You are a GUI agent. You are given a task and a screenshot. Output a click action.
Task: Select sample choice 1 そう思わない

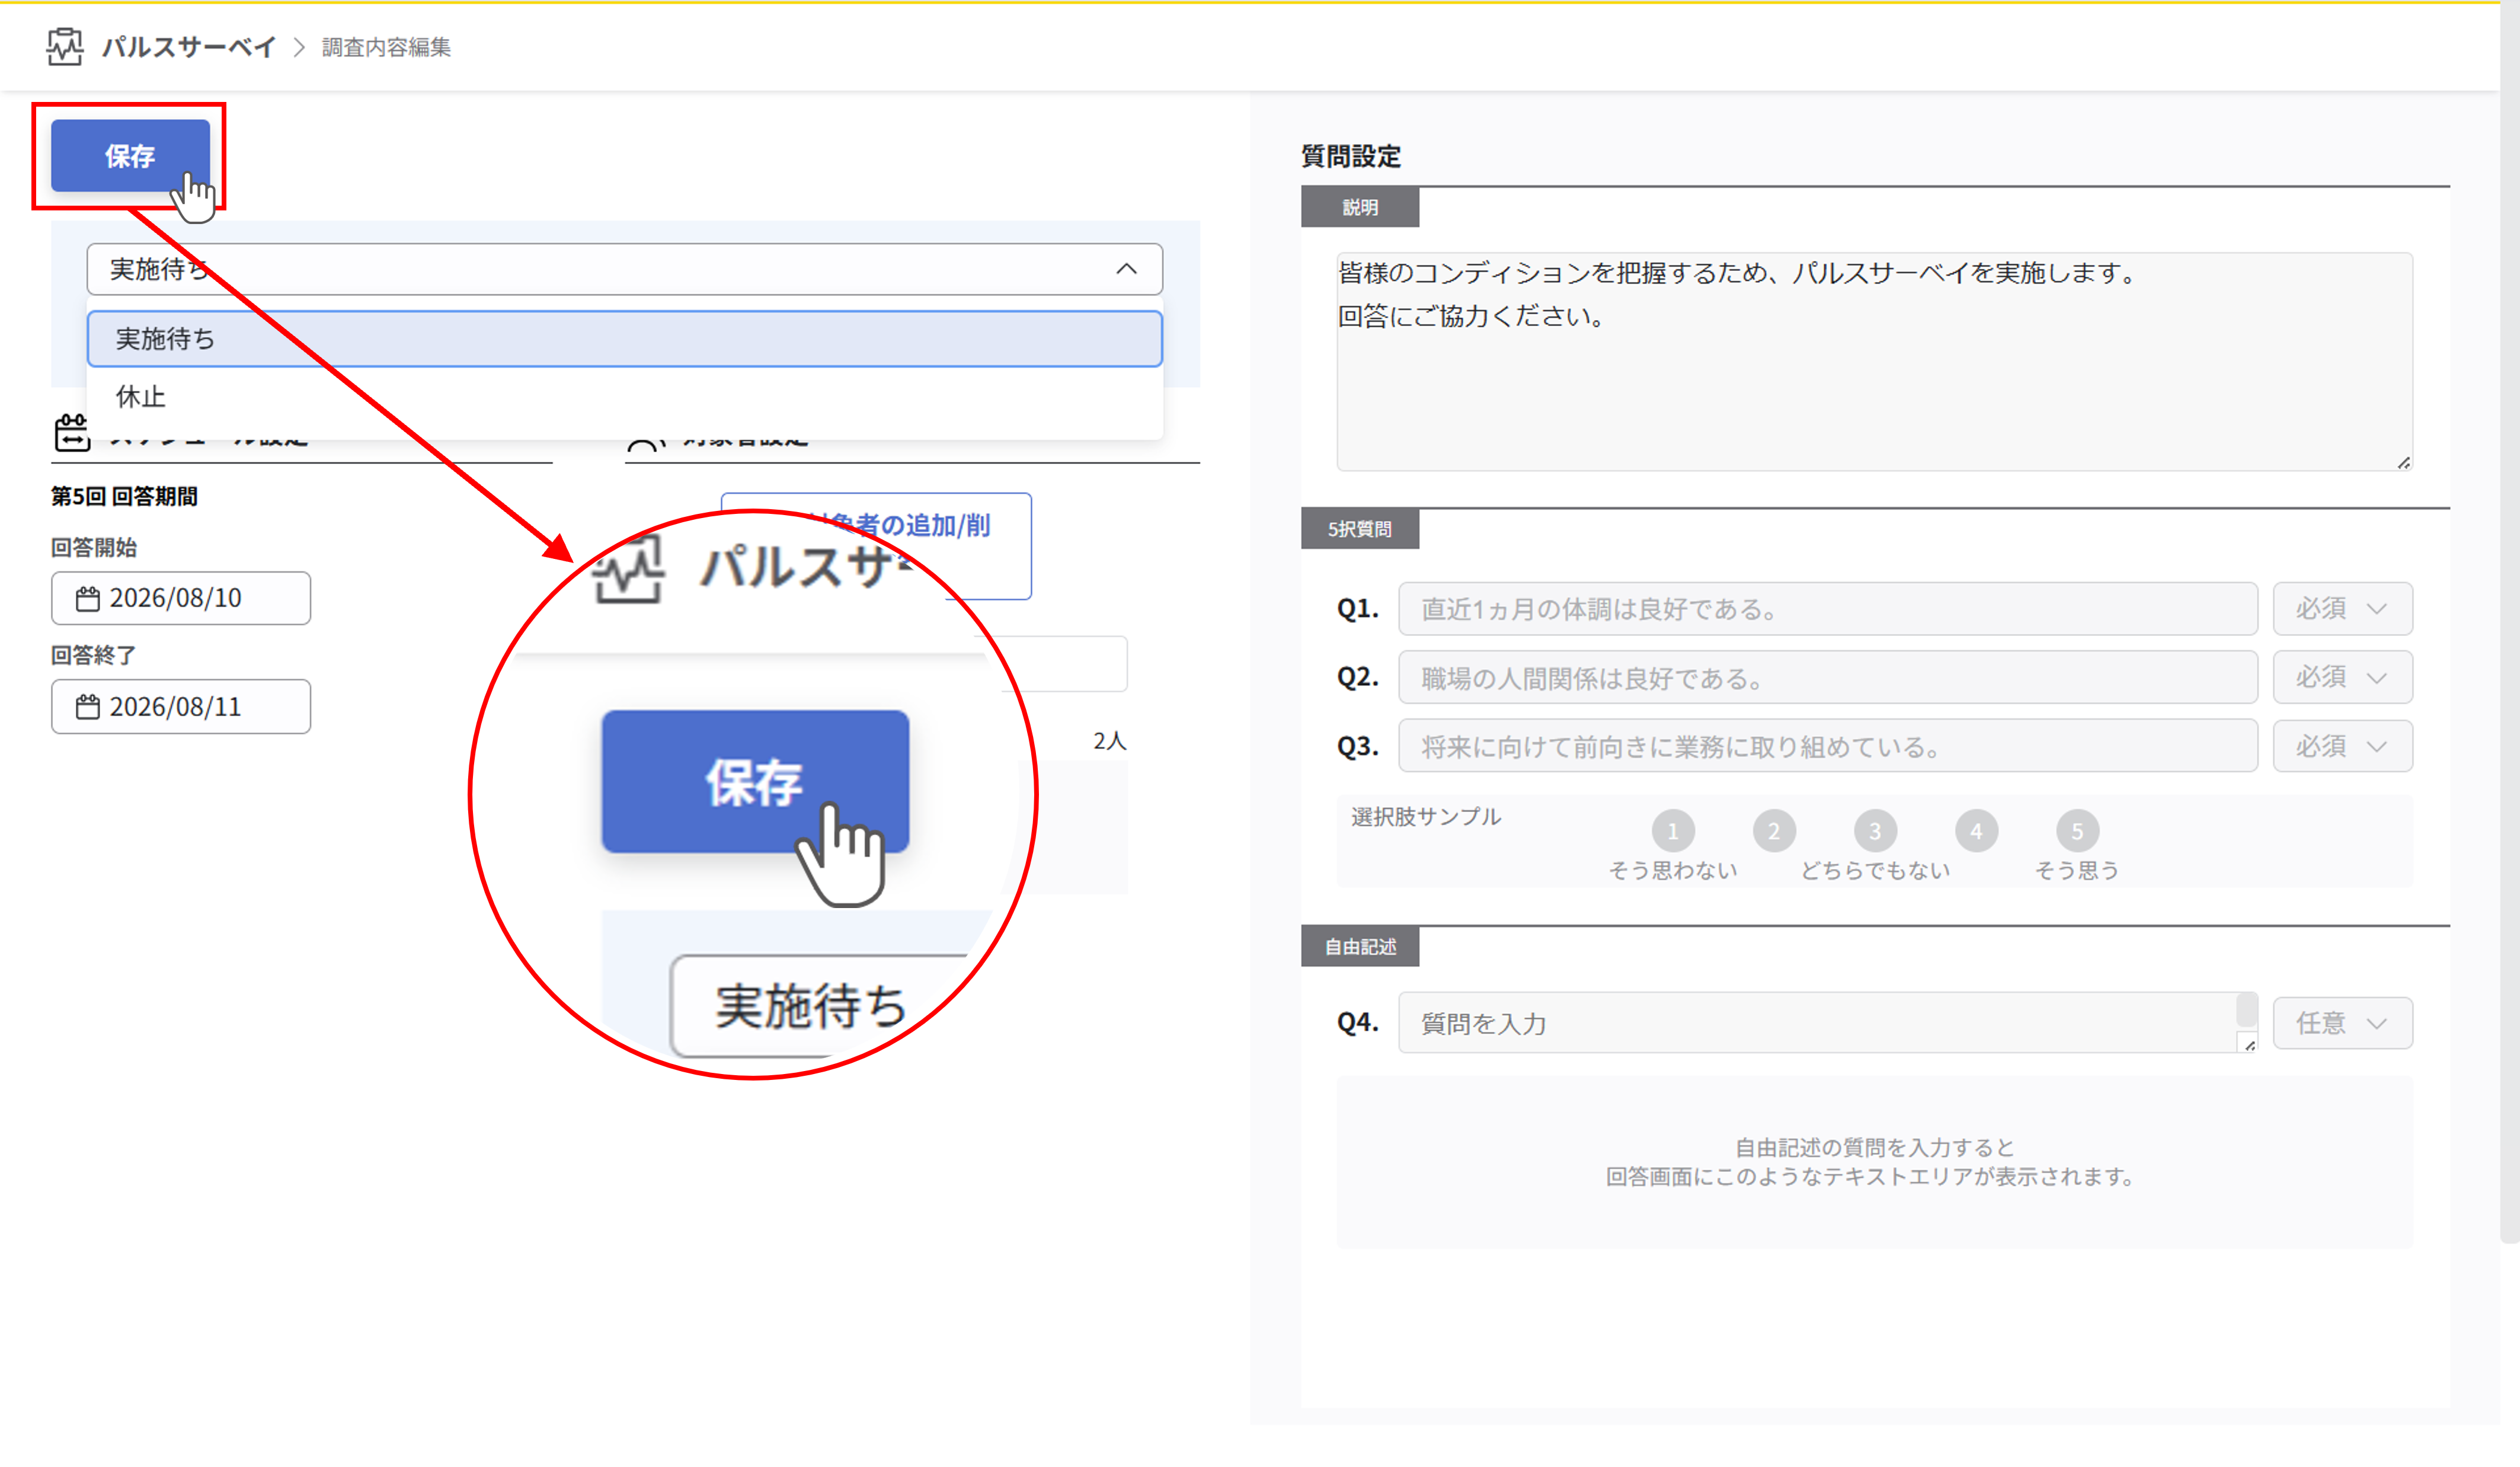click(x=1673, y=831)
